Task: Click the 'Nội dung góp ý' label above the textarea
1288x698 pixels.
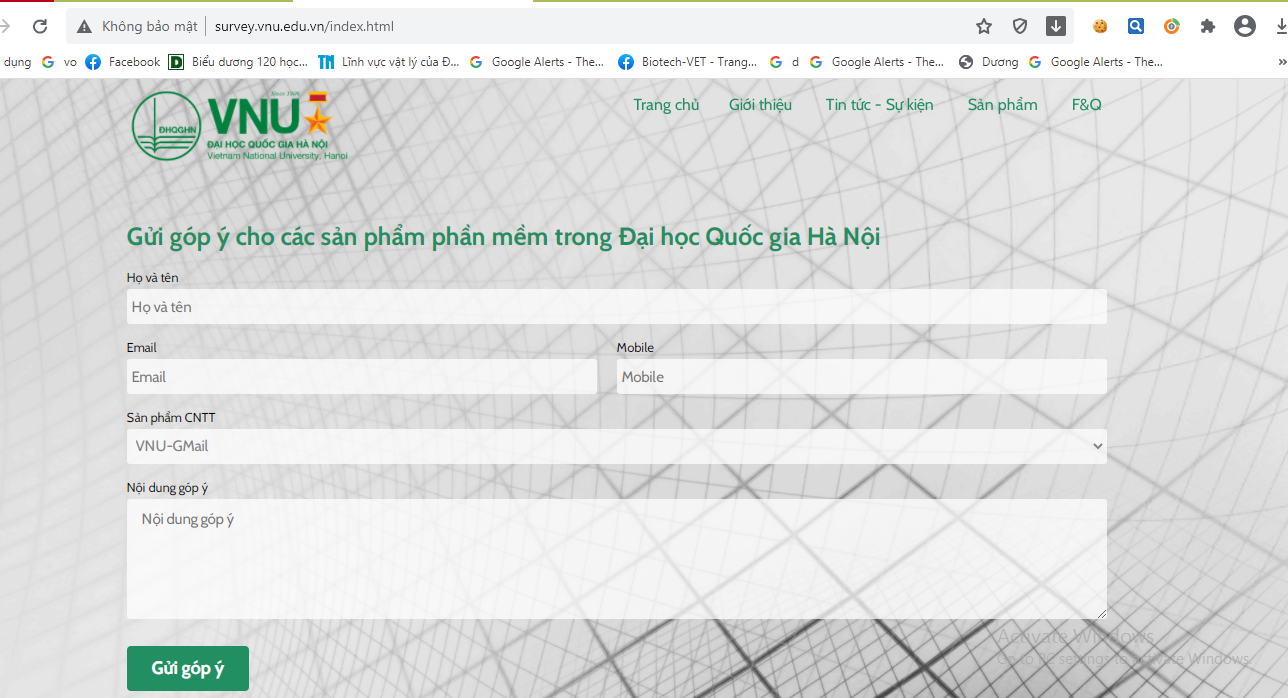Action: pyautogui.click(x=167, y=488)
